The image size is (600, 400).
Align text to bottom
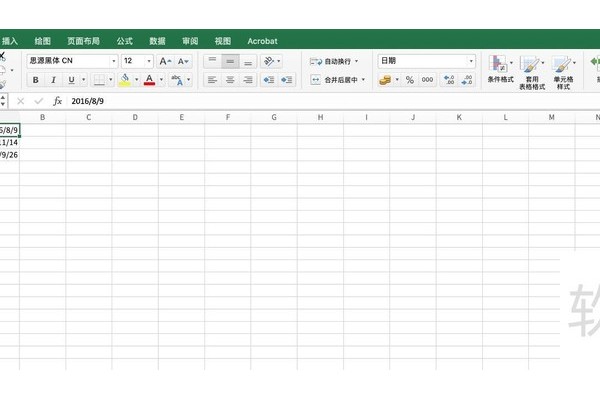(x=248, y=61)
